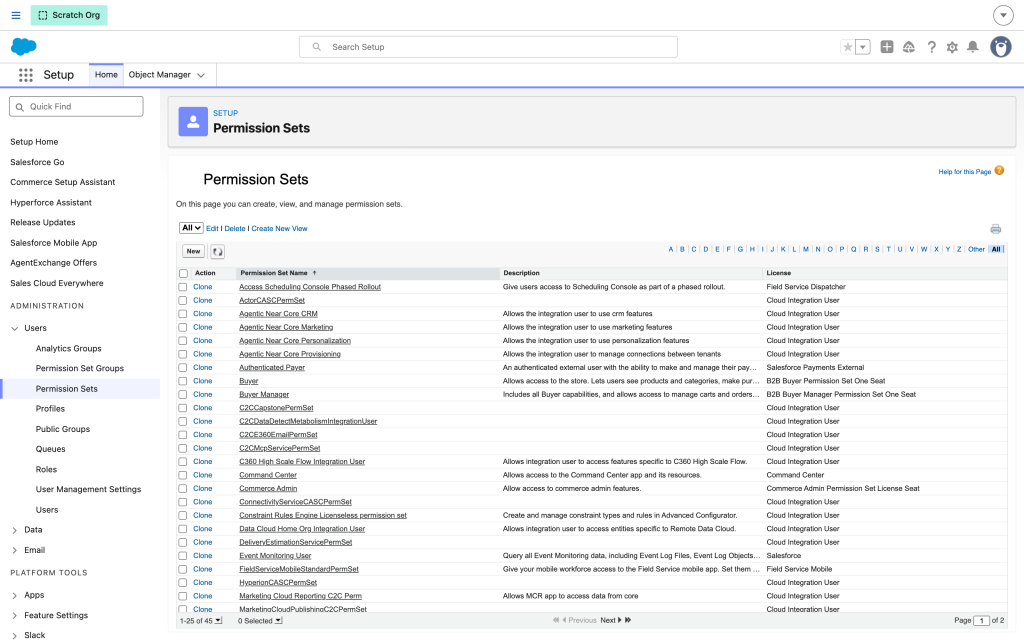Open the 0 Selected dropdown
This screenshot has width=1024, height=640.
point(278,620)
